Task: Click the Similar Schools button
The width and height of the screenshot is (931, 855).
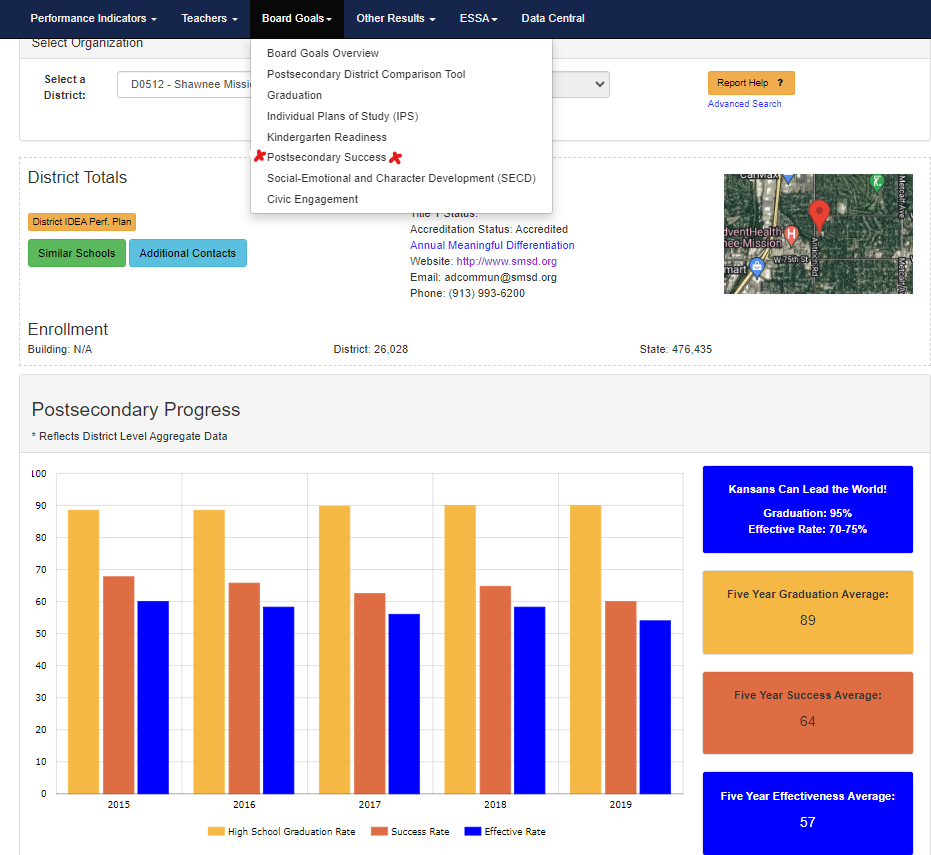Action: tap(77, 253)
